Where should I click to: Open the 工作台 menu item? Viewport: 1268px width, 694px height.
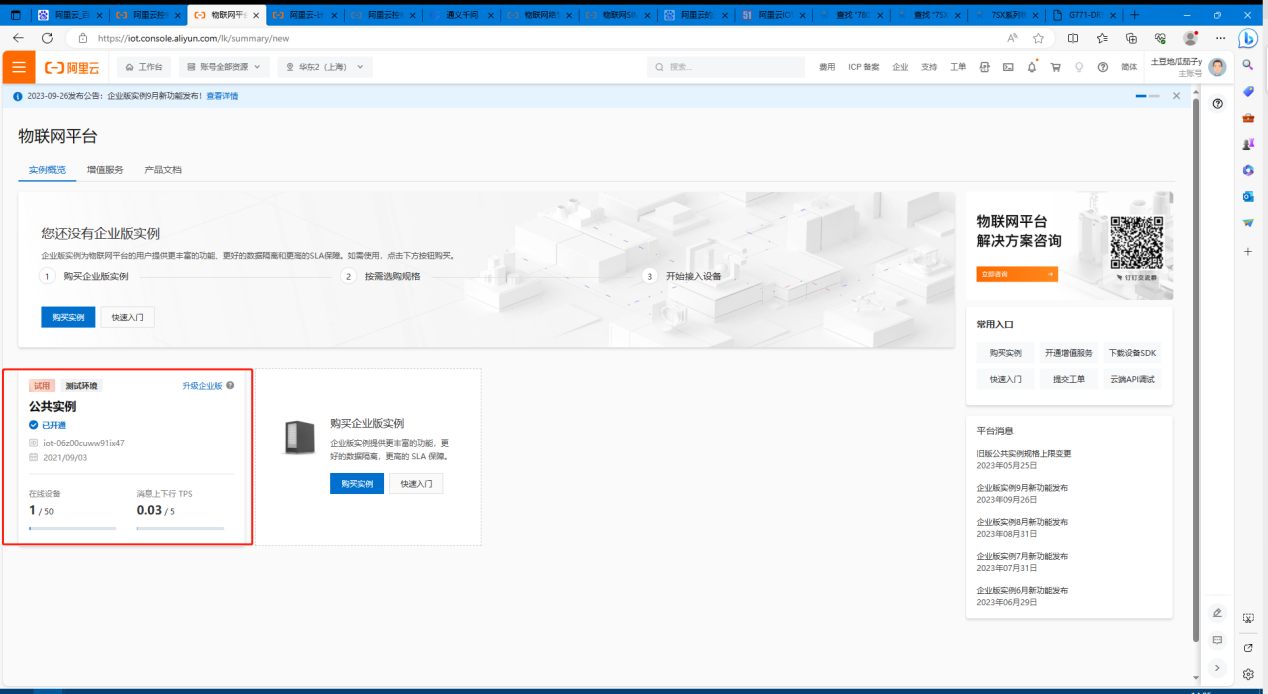coord(144,67)
